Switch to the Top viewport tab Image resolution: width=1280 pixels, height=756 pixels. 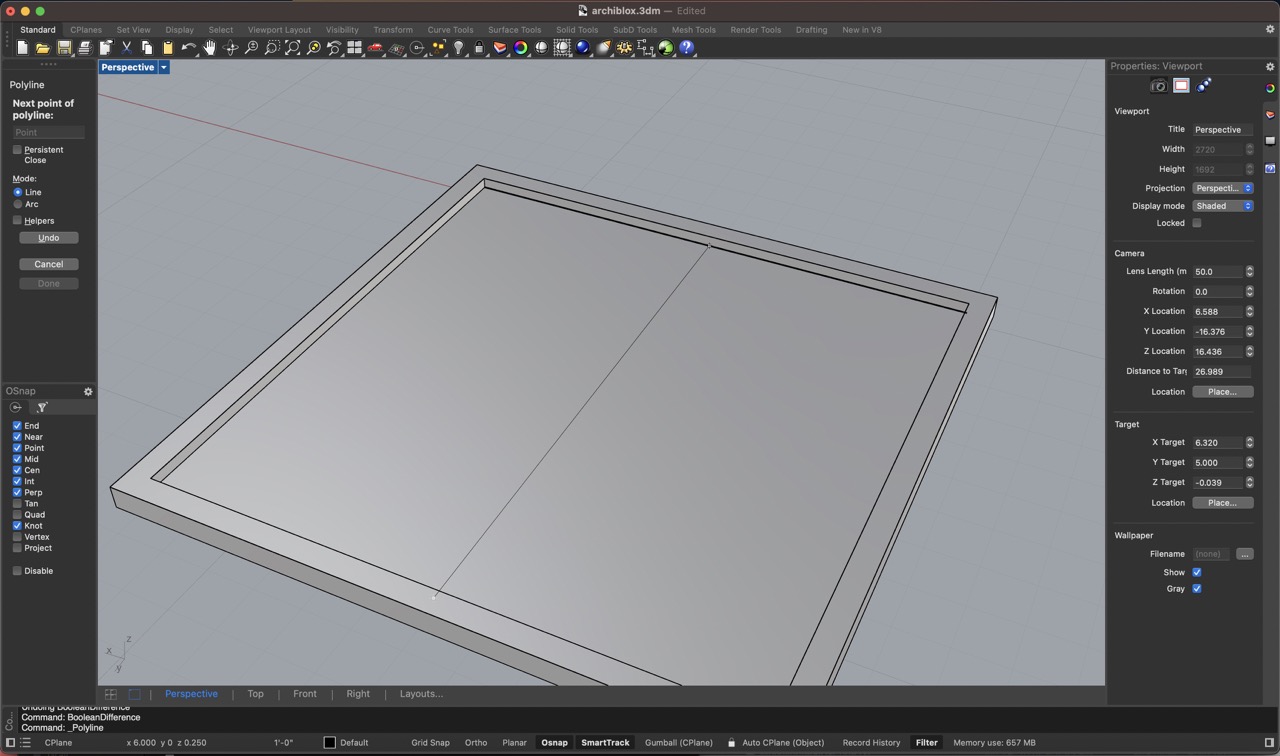[255, 694]
